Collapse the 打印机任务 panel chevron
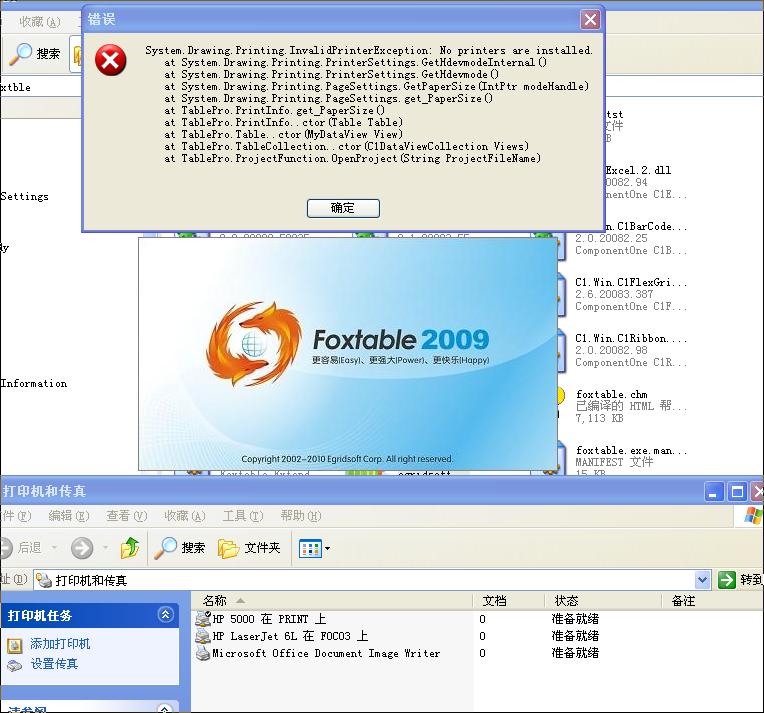764x713 pixels. point(166,615)
